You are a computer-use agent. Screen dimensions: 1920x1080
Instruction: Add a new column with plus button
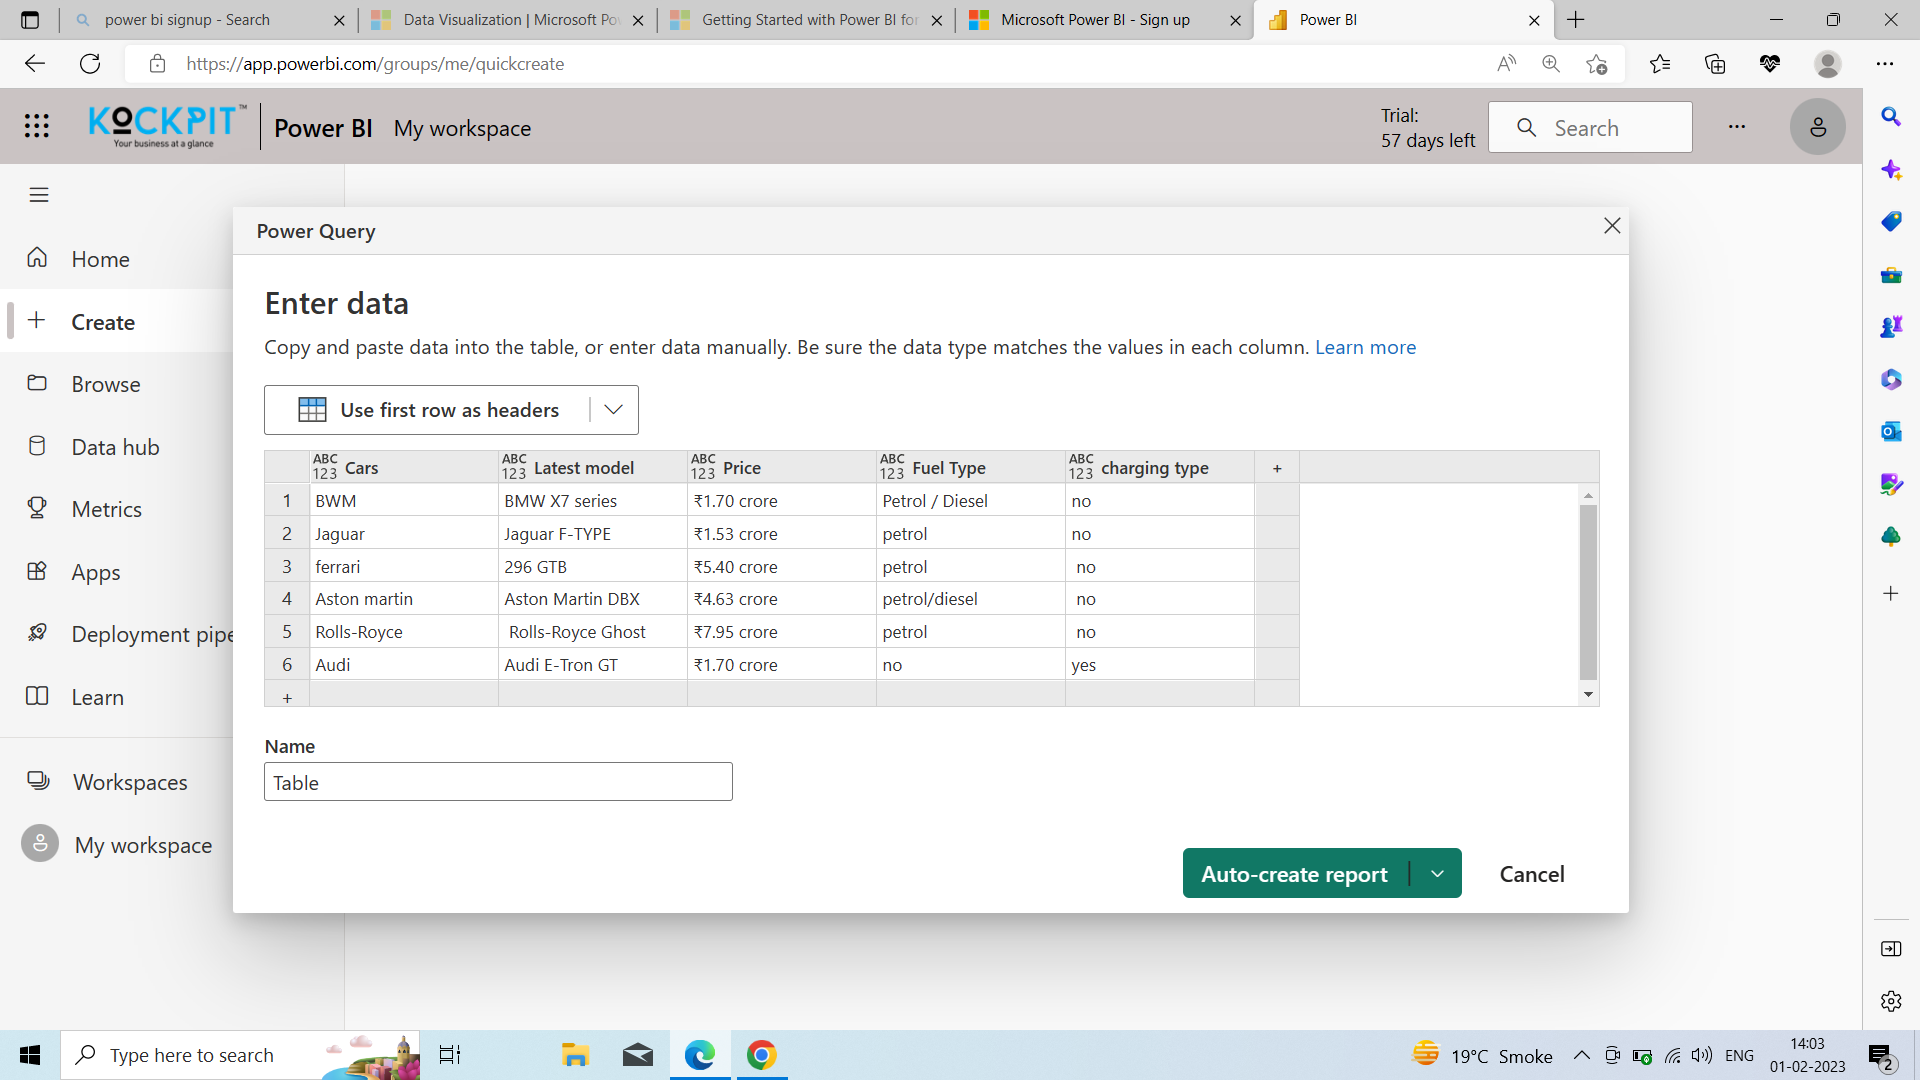tap(1277, 468)
